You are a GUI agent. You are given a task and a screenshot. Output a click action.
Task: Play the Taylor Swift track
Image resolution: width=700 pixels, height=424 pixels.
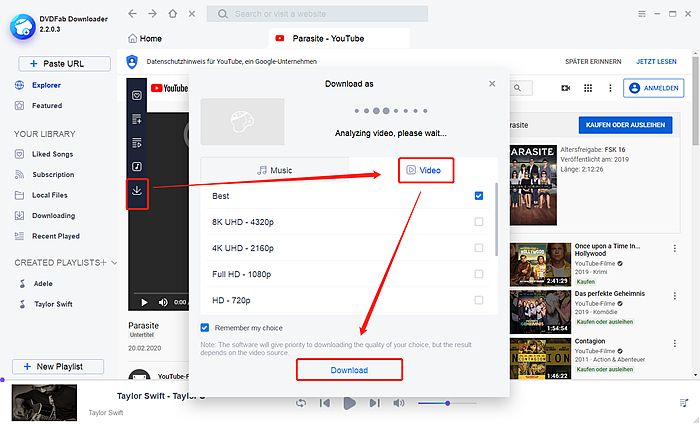tap(349, 403)
